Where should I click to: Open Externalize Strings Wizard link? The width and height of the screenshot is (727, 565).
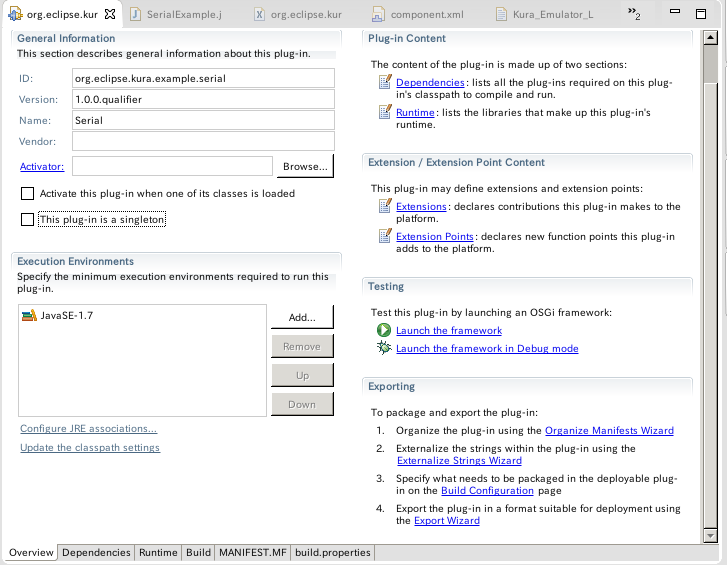(x=459, y=461)
